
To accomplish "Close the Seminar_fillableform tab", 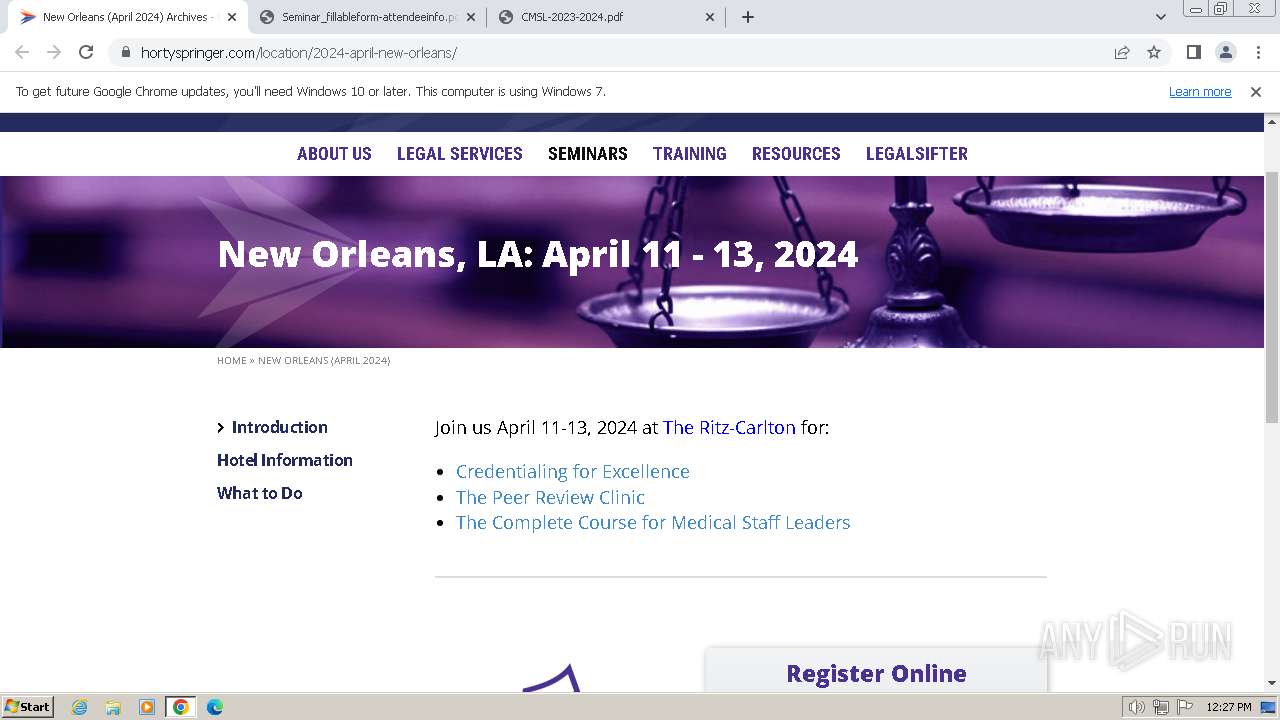I will [x=471, y=17].
